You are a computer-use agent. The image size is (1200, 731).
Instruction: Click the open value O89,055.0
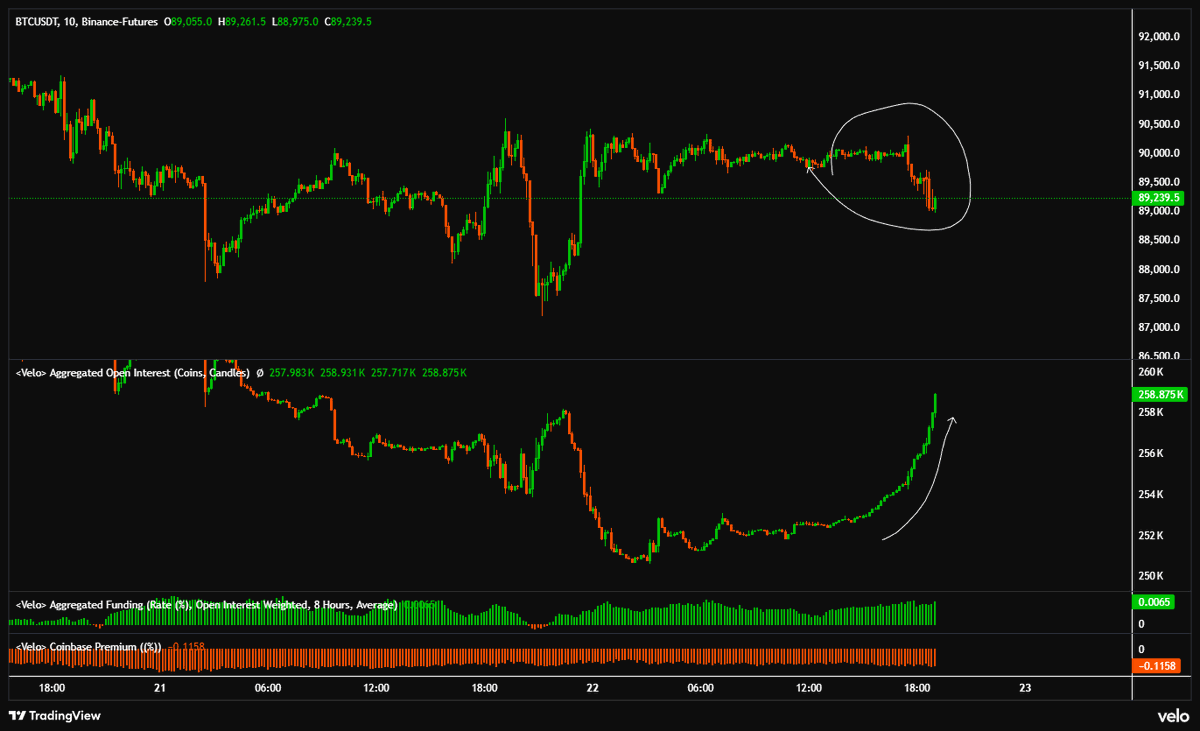(188, 20)
